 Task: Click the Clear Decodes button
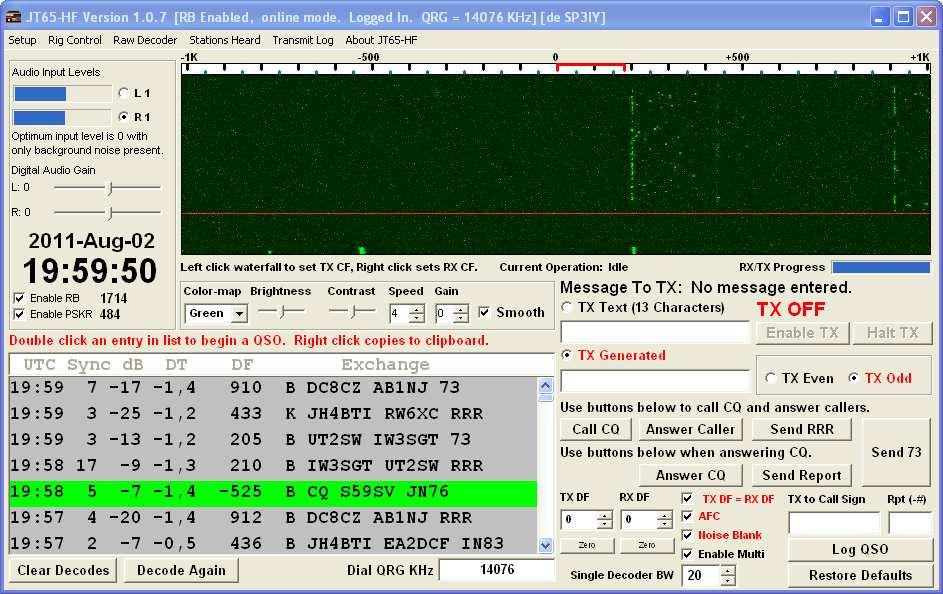point(63,570)
